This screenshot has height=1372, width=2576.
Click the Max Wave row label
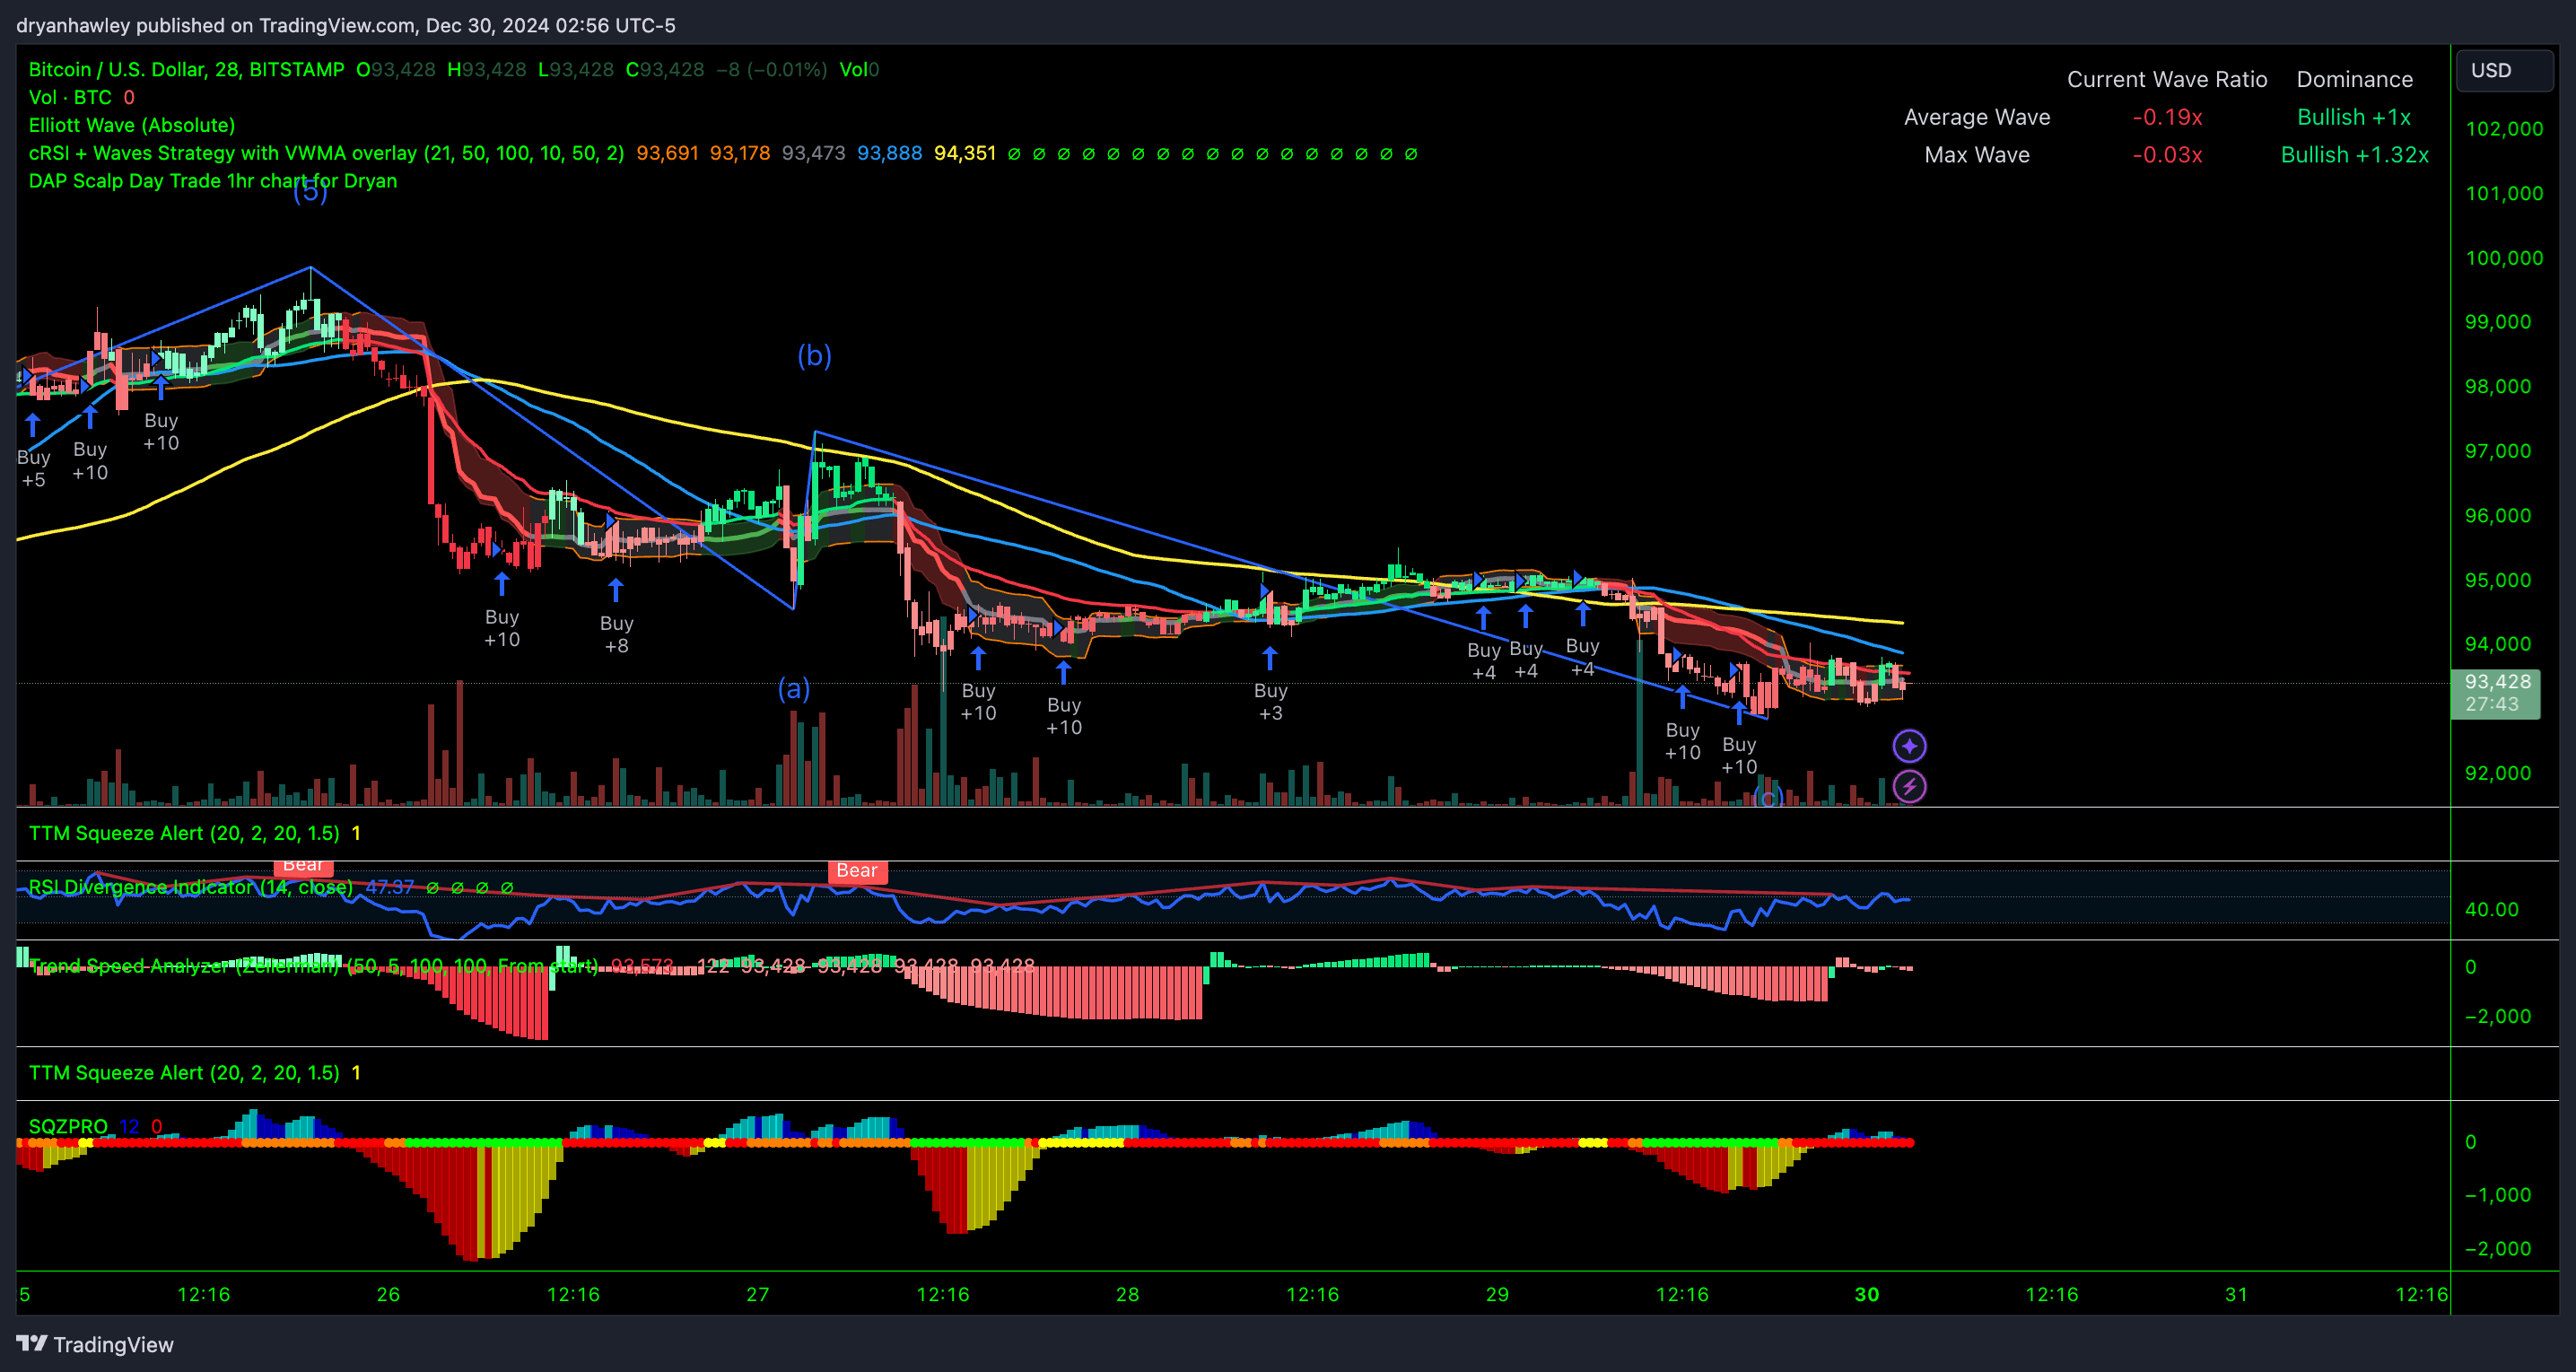pyautogui.click(x=1977, y=155)
